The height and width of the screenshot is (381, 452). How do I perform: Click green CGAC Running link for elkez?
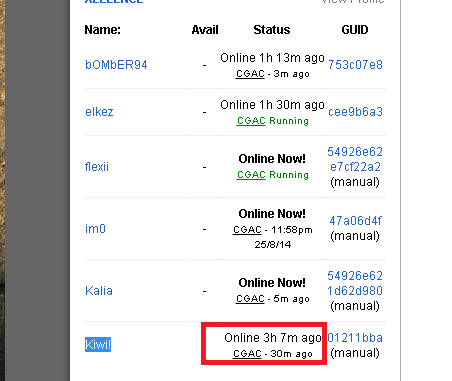tap(273, 121)
